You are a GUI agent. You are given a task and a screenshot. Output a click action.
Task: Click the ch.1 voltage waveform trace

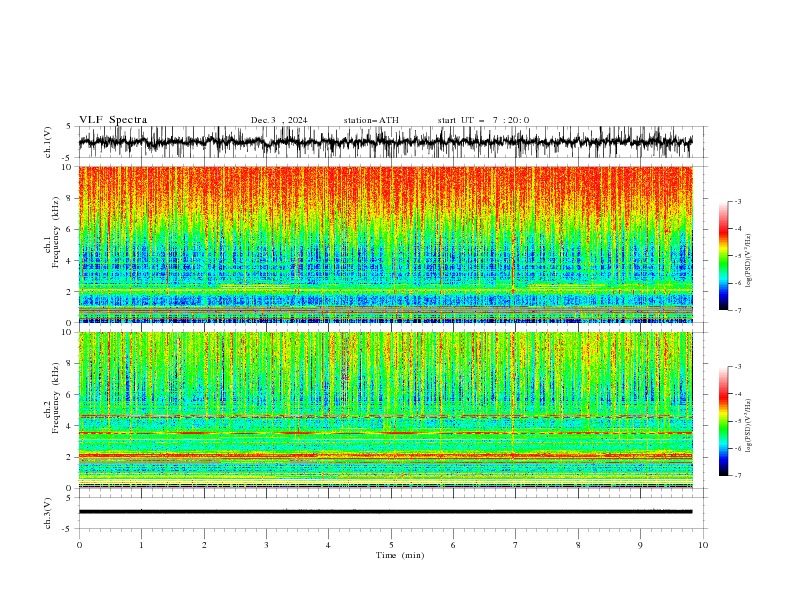pos(385,142)
